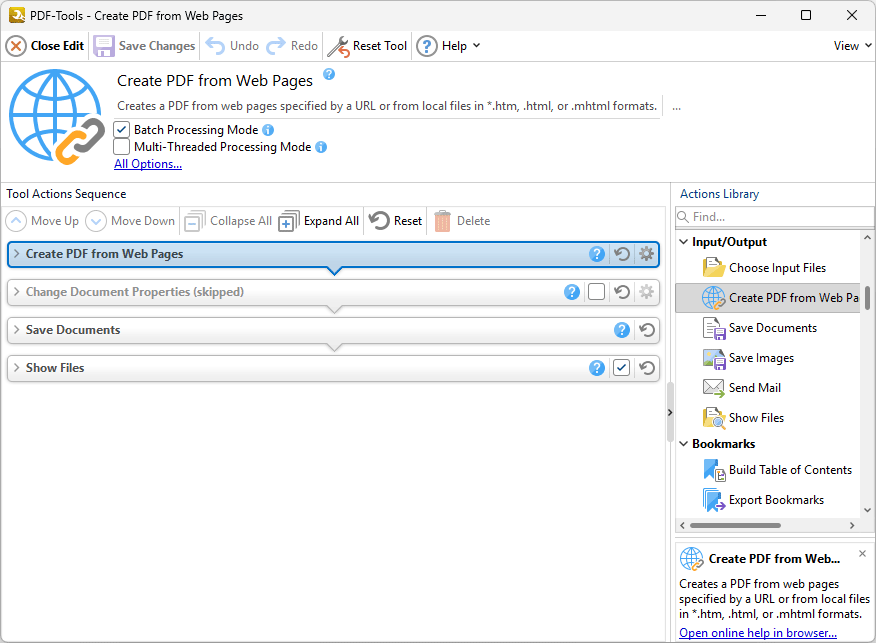Click the Find field in Actions Library

point(775,217)
